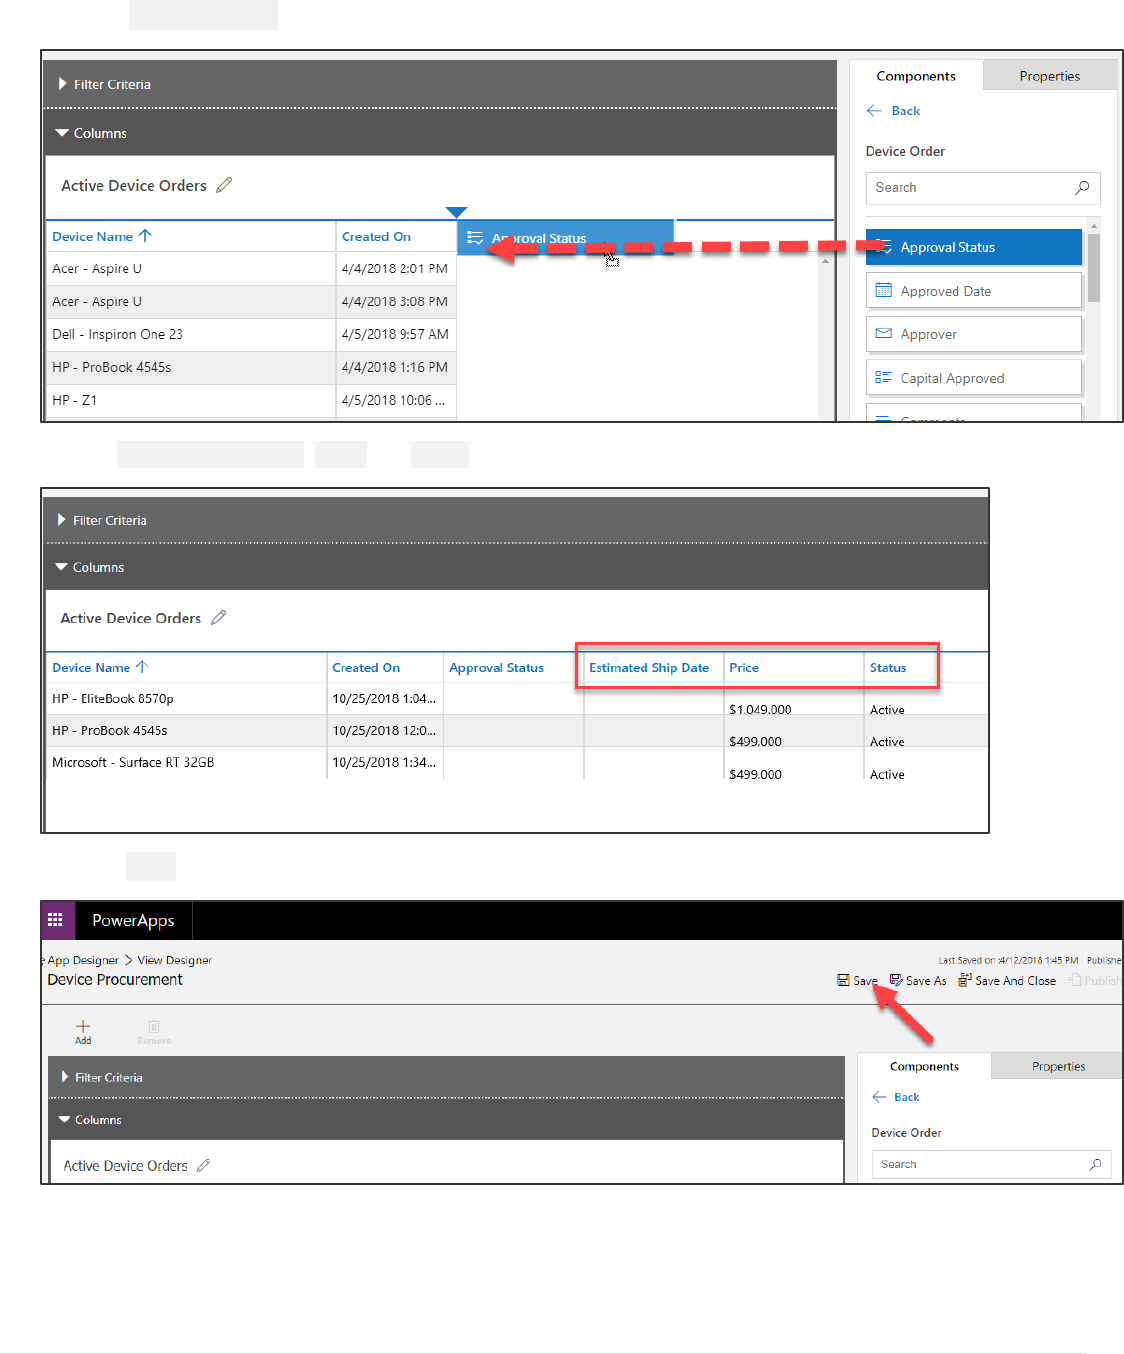Click Price column header
The width and height of the screenshot is (1124, 1354).
pyautogui.click(x=744, y=668)
